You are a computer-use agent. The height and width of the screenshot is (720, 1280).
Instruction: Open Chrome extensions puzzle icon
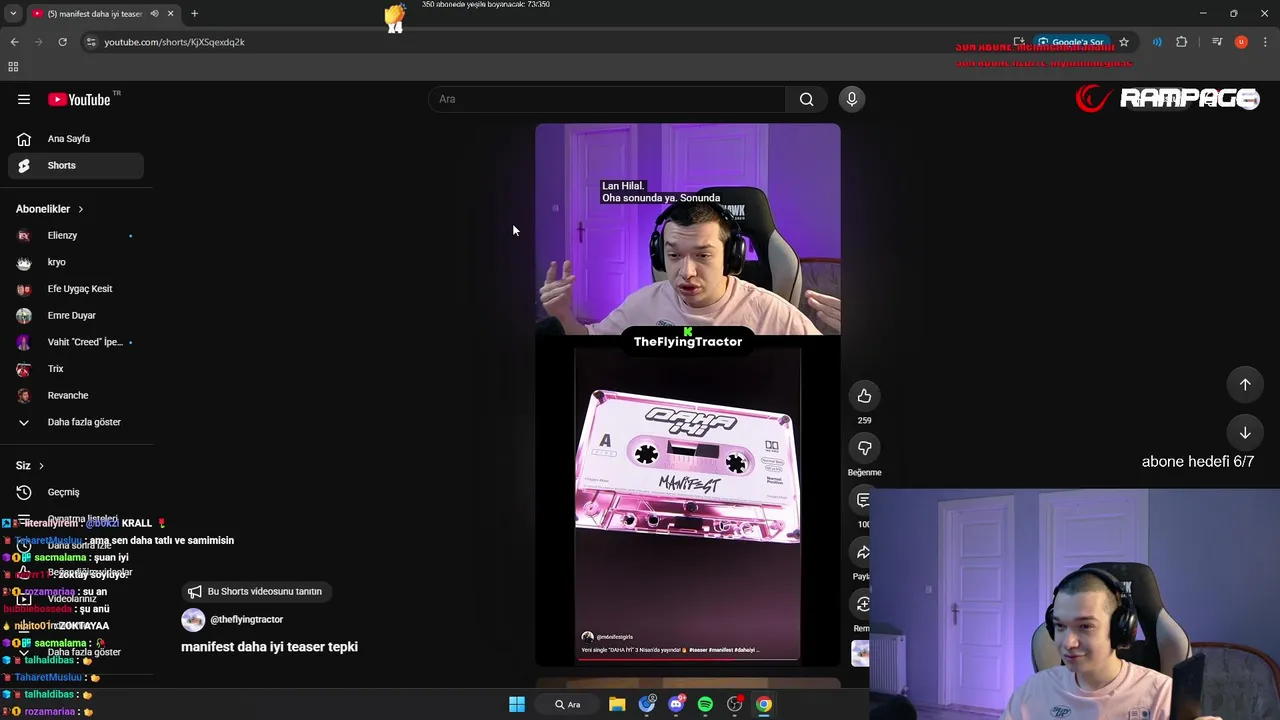pos(1182,42)
